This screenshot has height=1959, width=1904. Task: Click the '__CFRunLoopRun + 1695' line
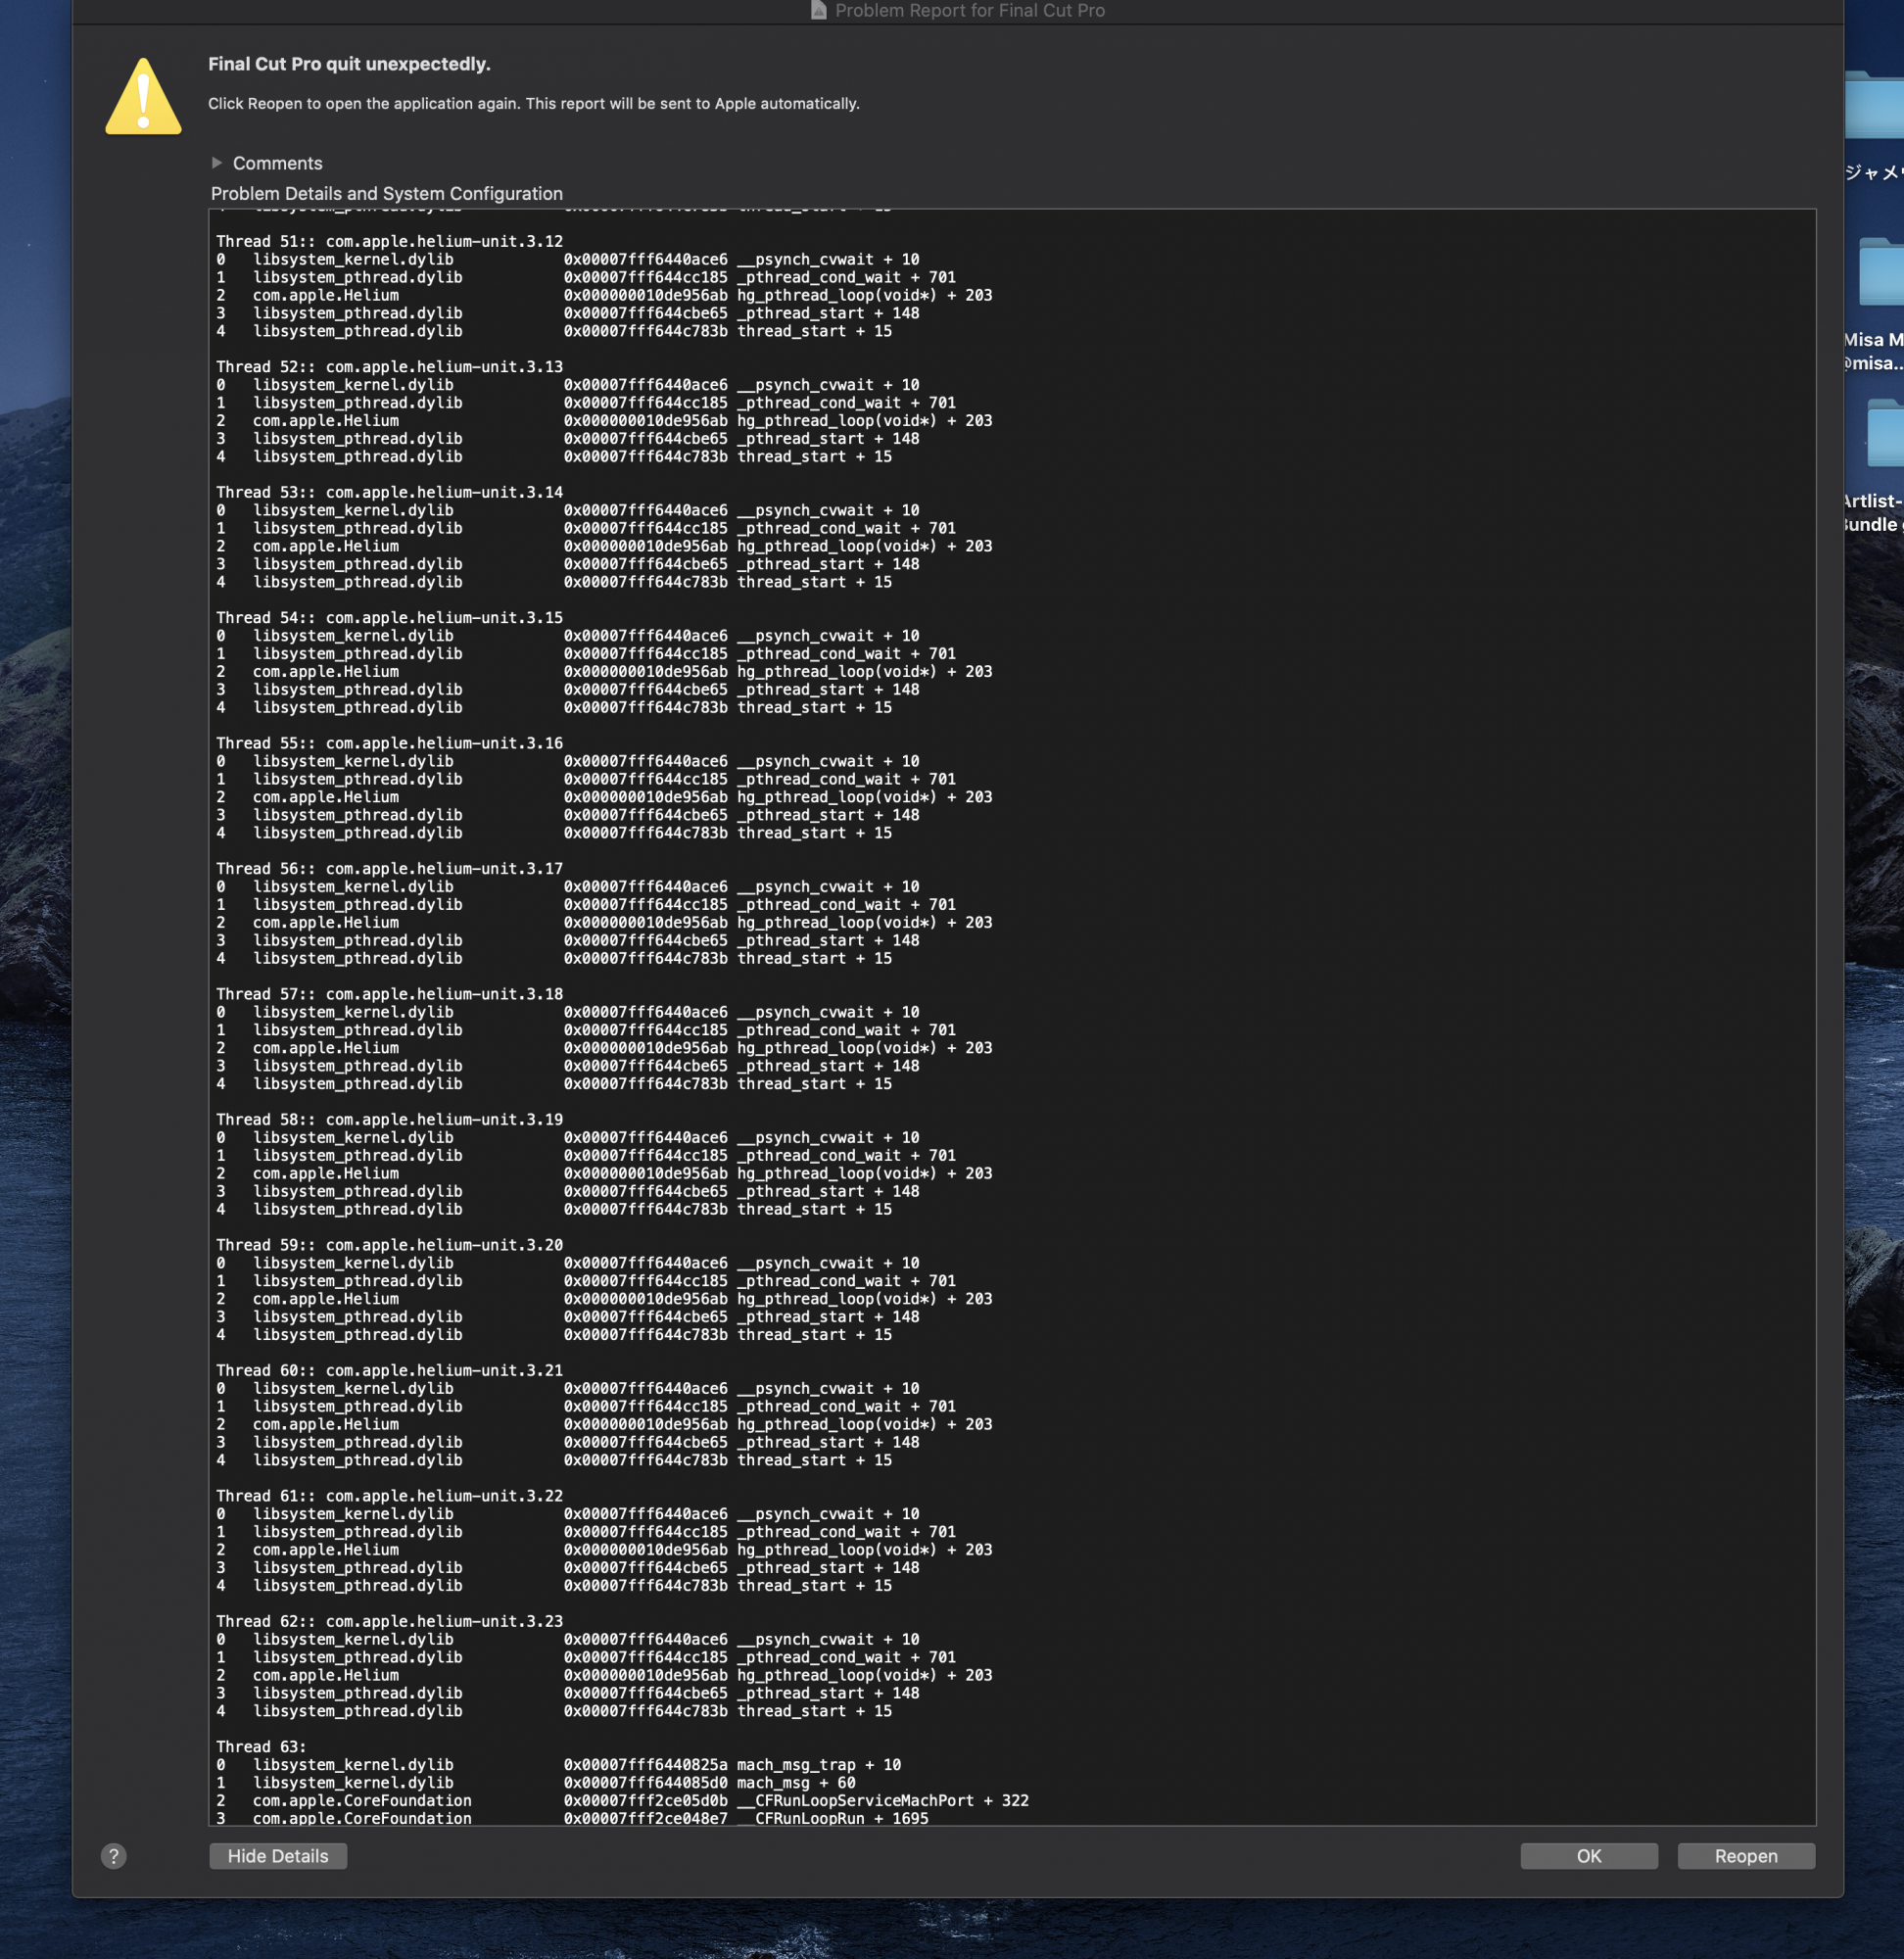click(572, 1818)
